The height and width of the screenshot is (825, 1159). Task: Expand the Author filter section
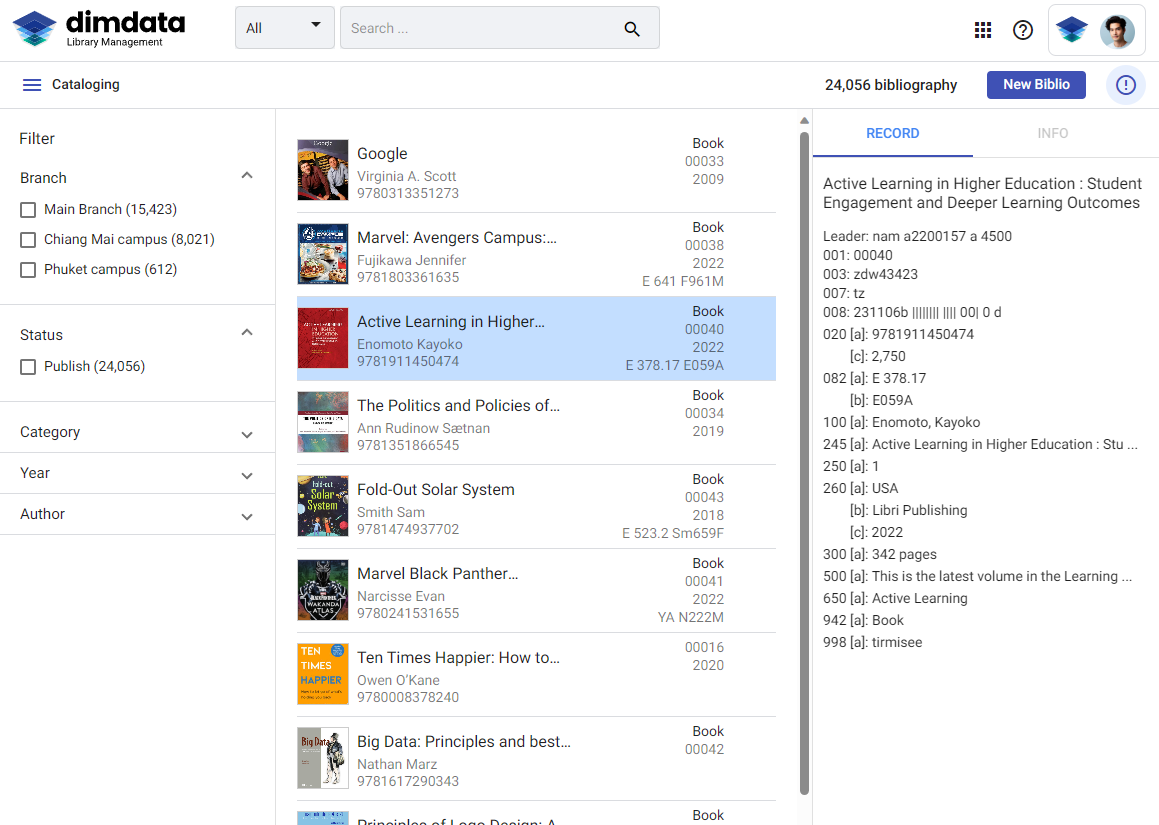coord(247,517)
